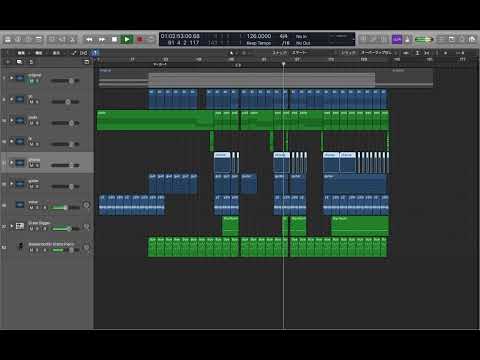Click the Stop button in transport
The width and height of the screenshot is (480, 360).
(x=114, y=40)
